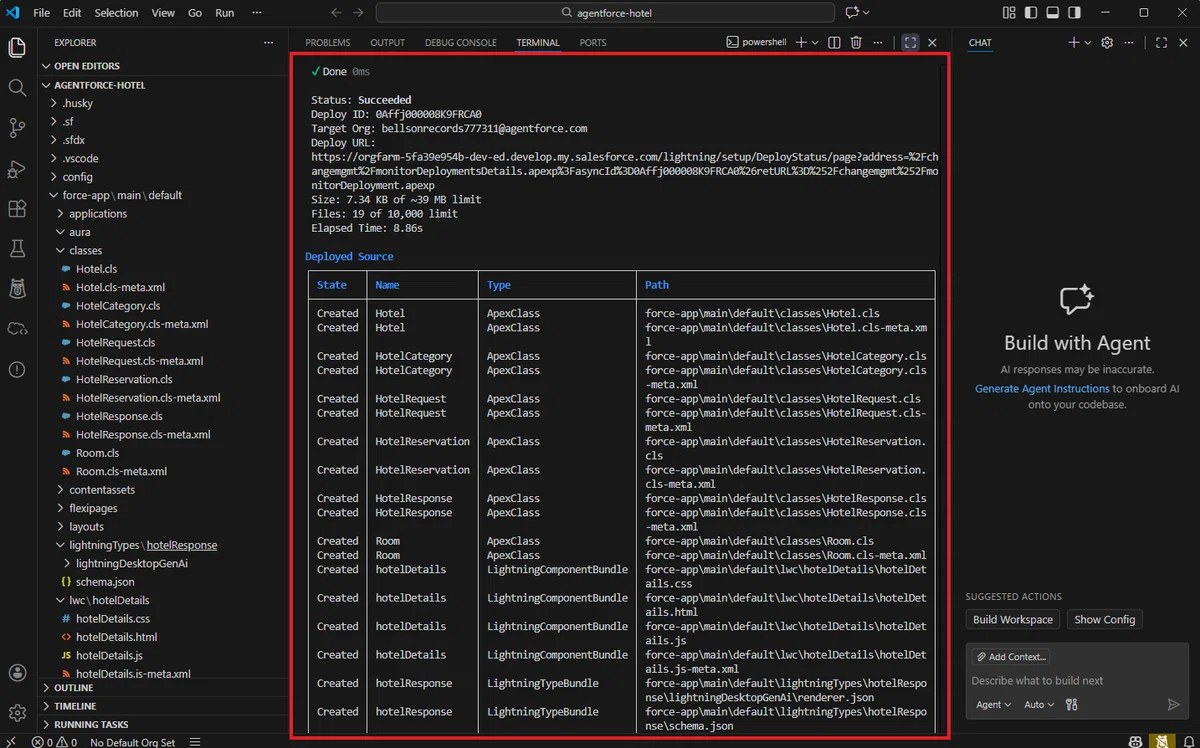
Task: Open Run and Debug view
Action: tap(17, 168)
